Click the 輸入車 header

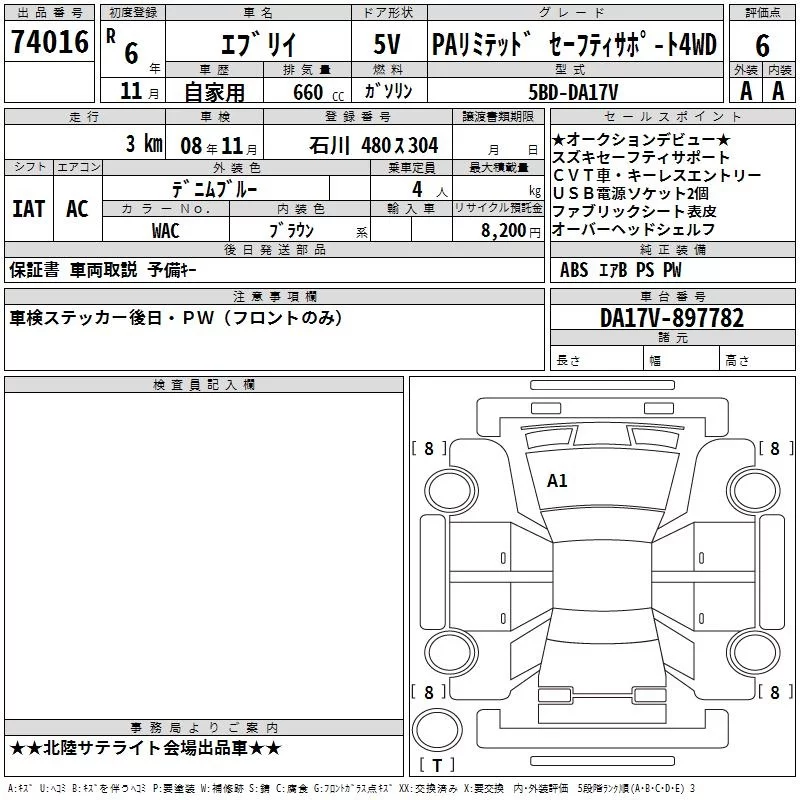point(411,208)
